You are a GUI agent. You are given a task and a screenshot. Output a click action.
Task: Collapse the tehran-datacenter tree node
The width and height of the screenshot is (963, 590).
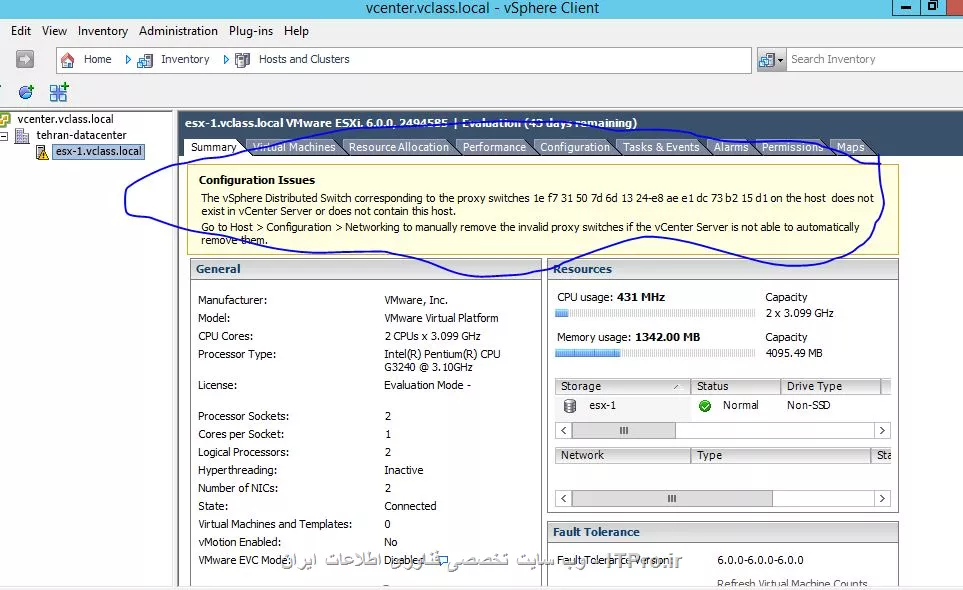pyautogui.click(x=4, y=136)
